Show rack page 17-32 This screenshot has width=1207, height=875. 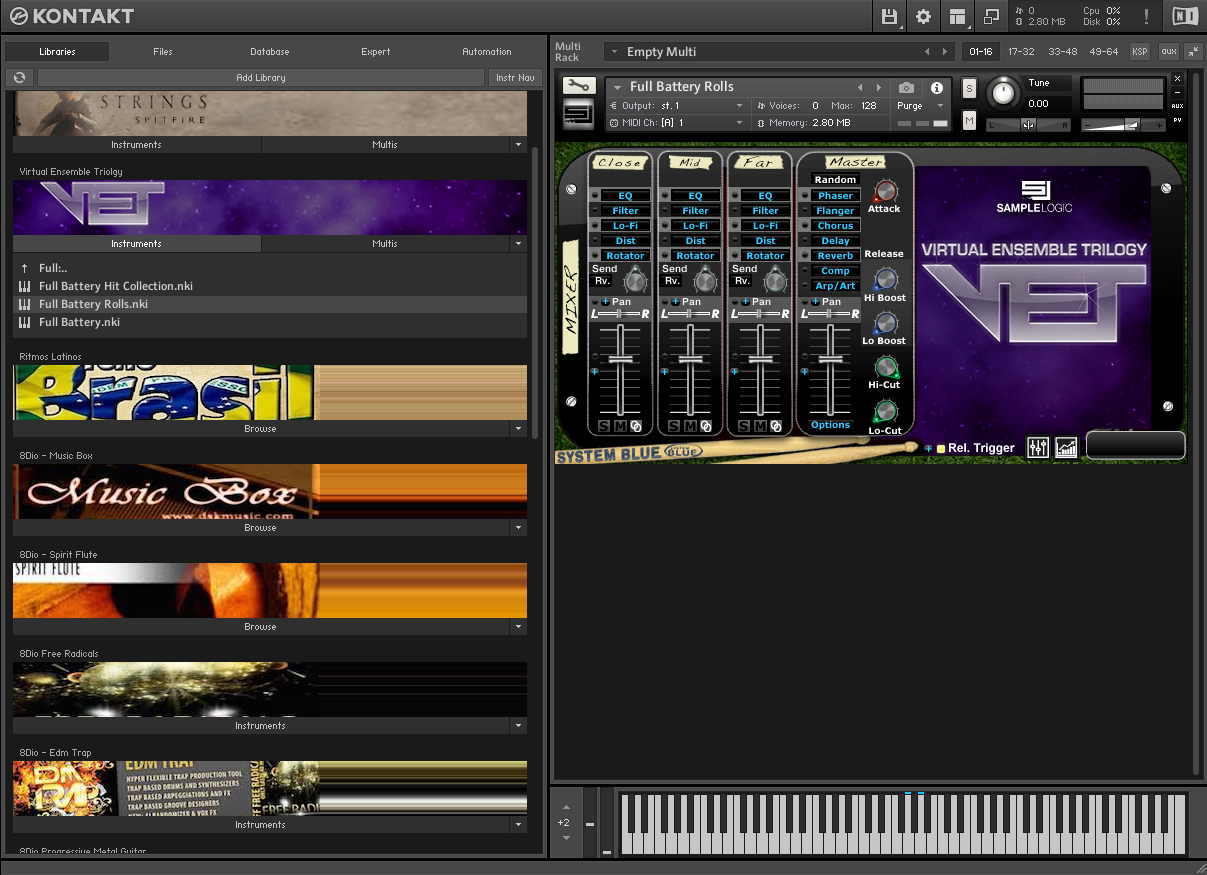(x=1021, y=51)
